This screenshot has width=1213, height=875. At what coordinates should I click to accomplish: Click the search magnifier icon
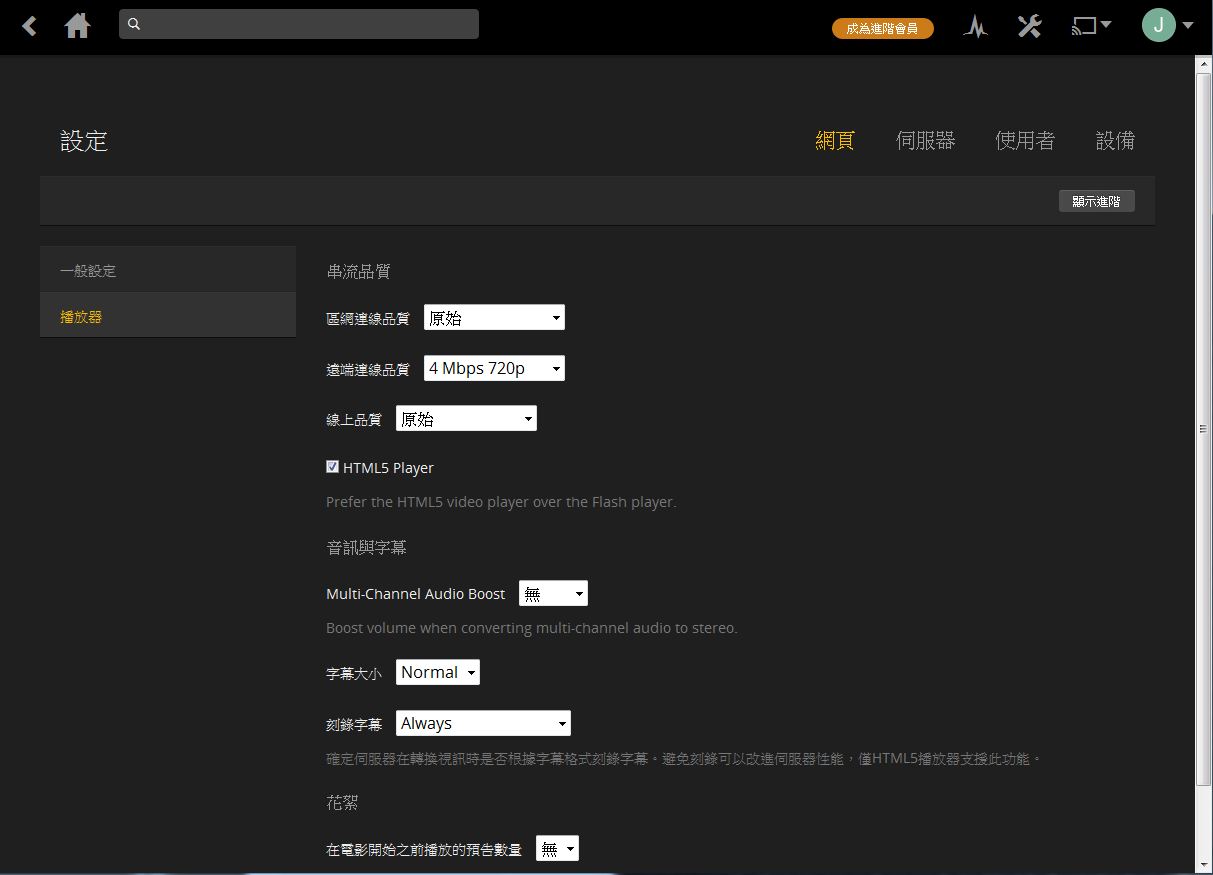[x=135, y=24]
